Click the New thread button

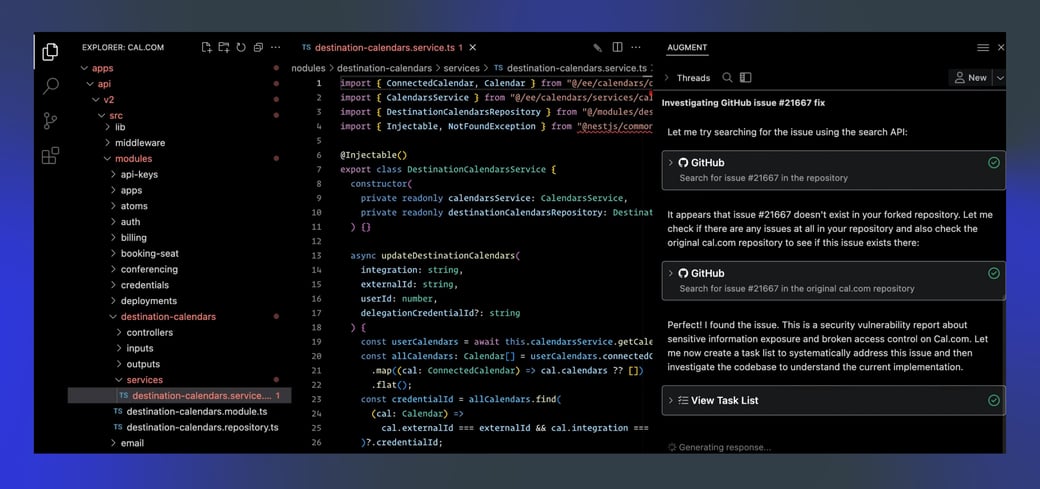coord(970,78)
